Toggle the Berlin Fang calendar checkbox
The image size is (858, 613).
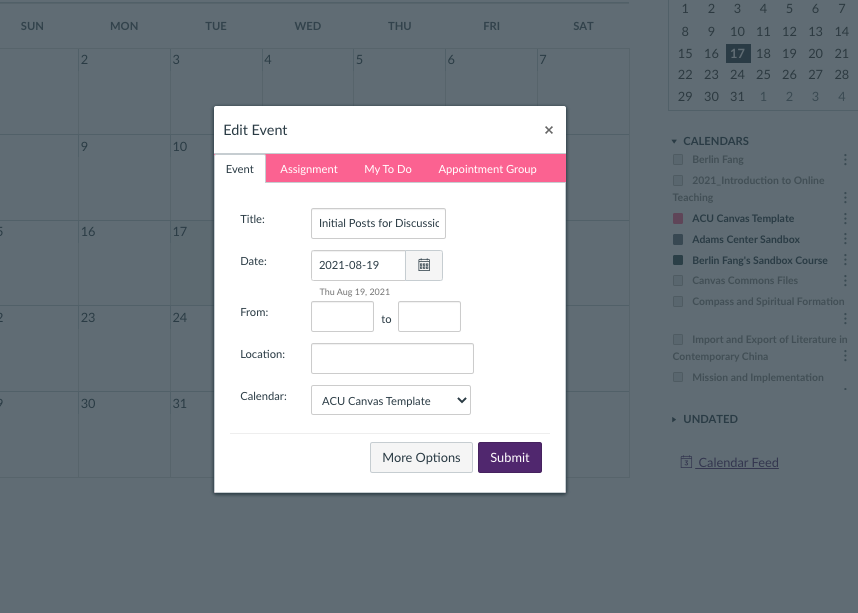tap(678, 160)
